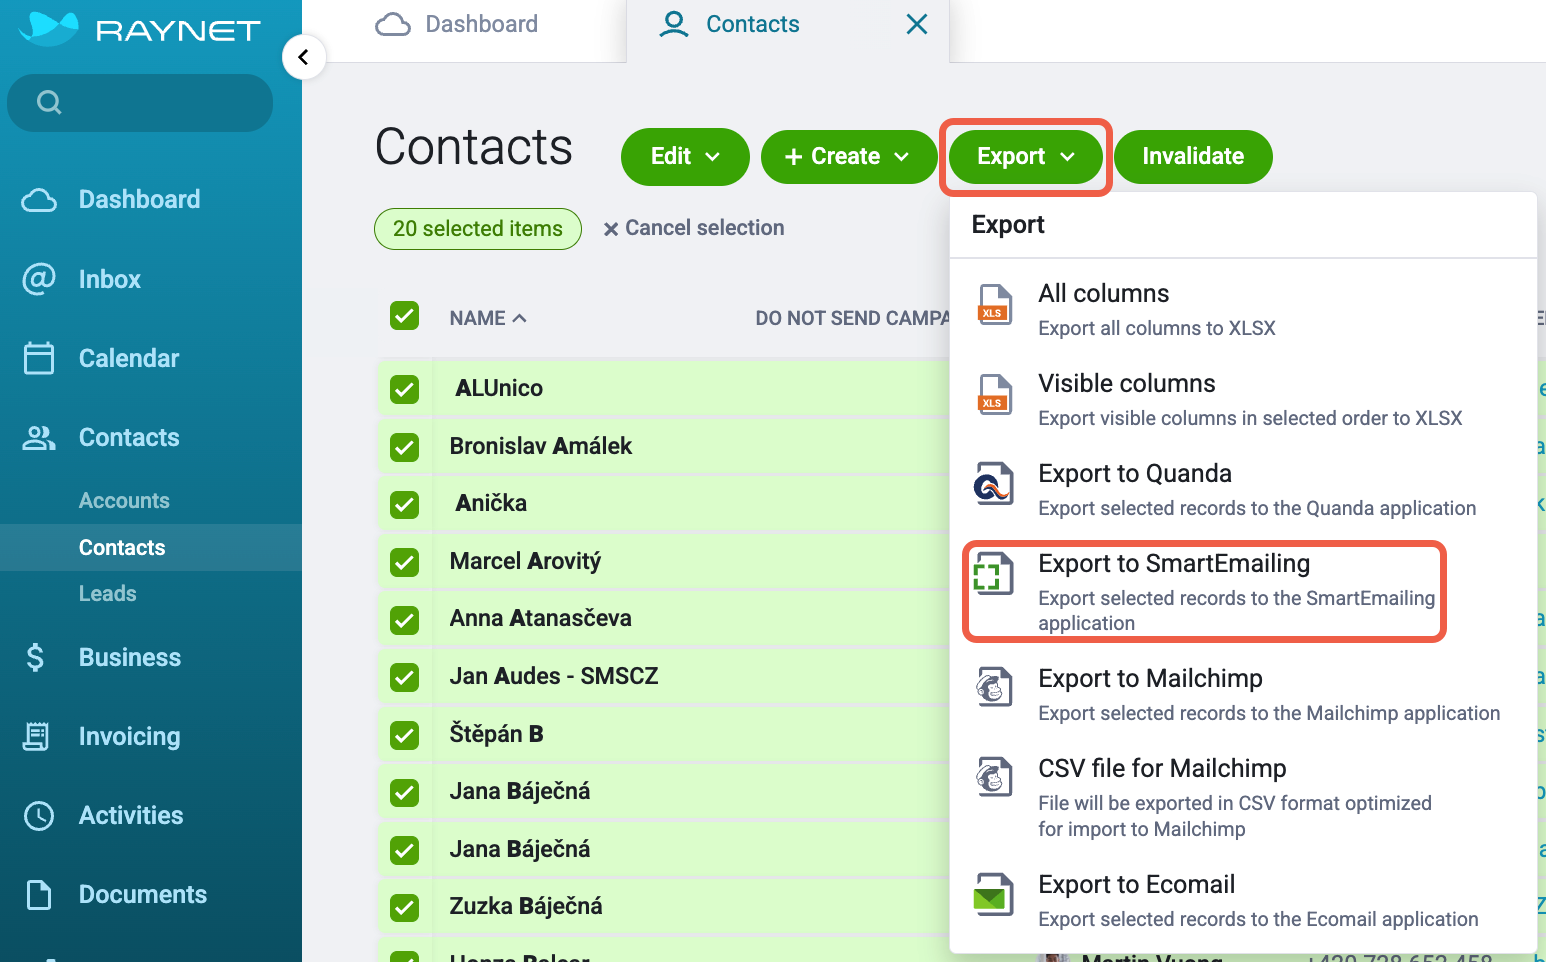Click the Quanda export icon
Screen dimensions: 1546x962
993,484
